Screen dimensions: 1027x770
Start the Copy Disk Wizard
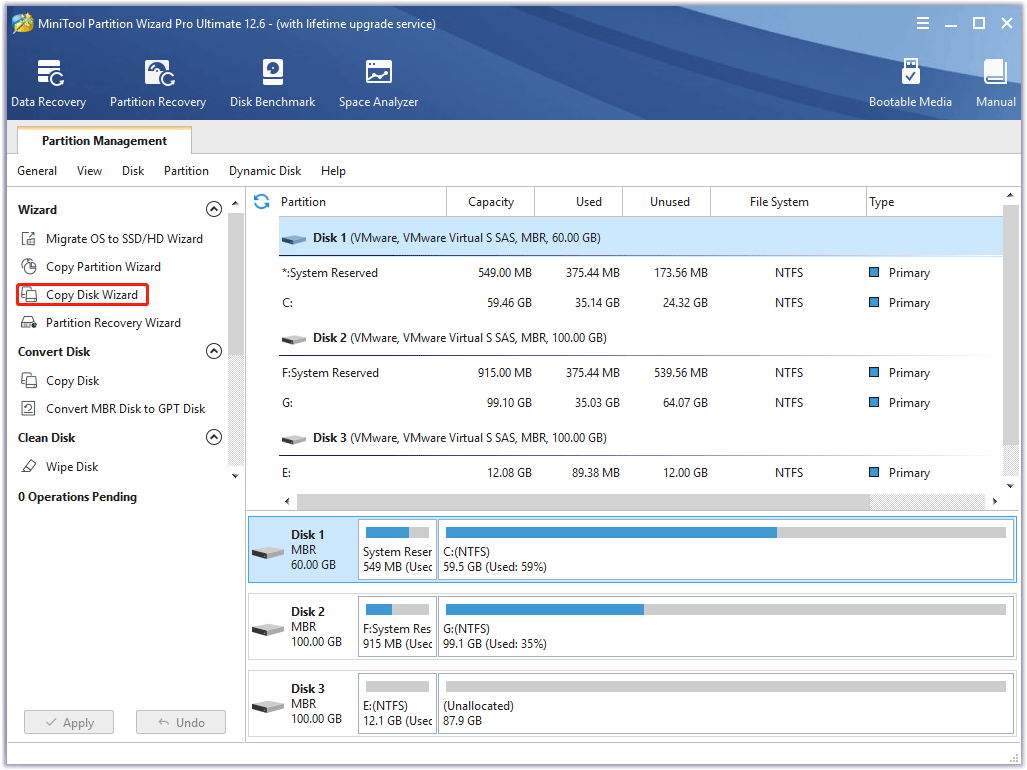[x=91, y=295]
